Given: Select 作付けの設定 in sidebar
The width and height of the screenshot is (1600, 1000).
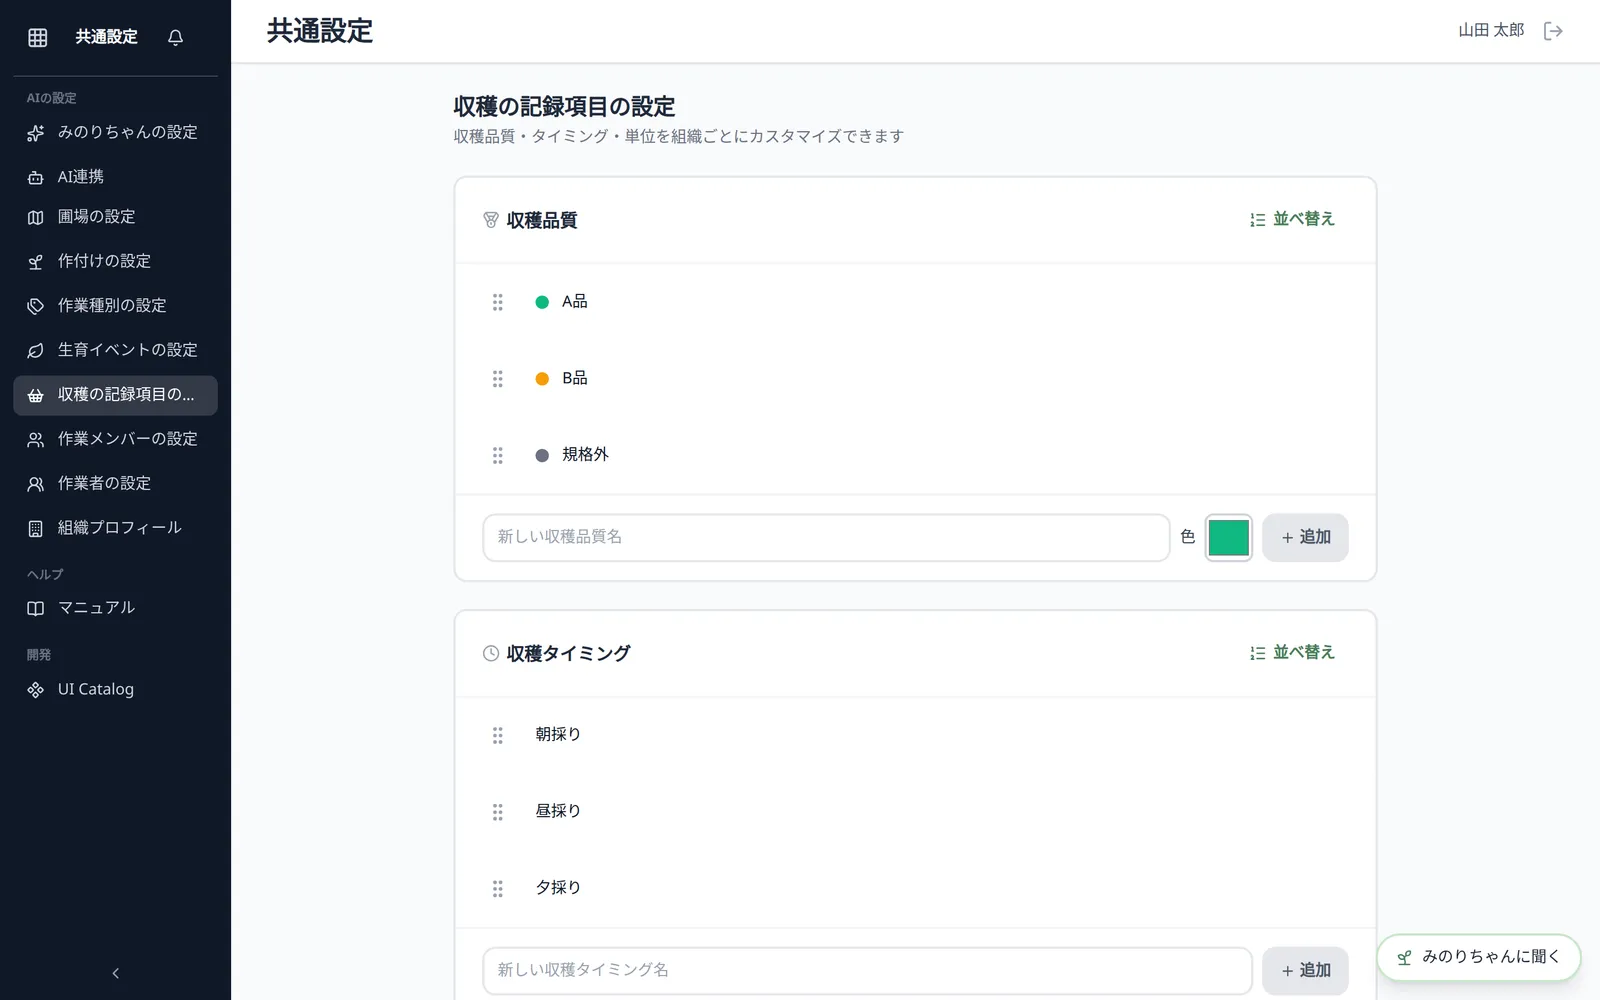Looking at the screenshot, I should point(115,261).
